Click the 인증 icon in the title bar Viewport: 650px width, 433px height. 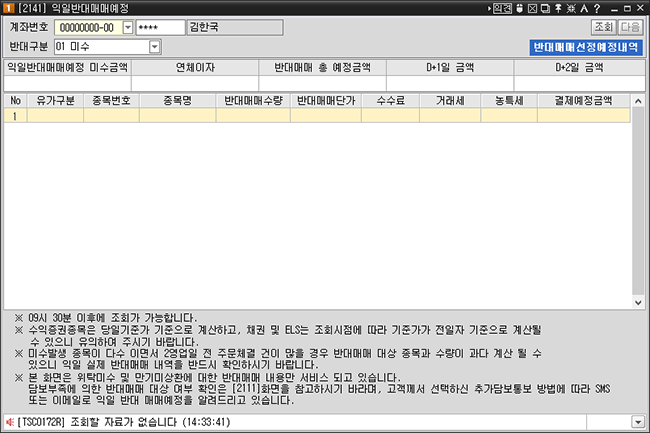click(503, 8)
